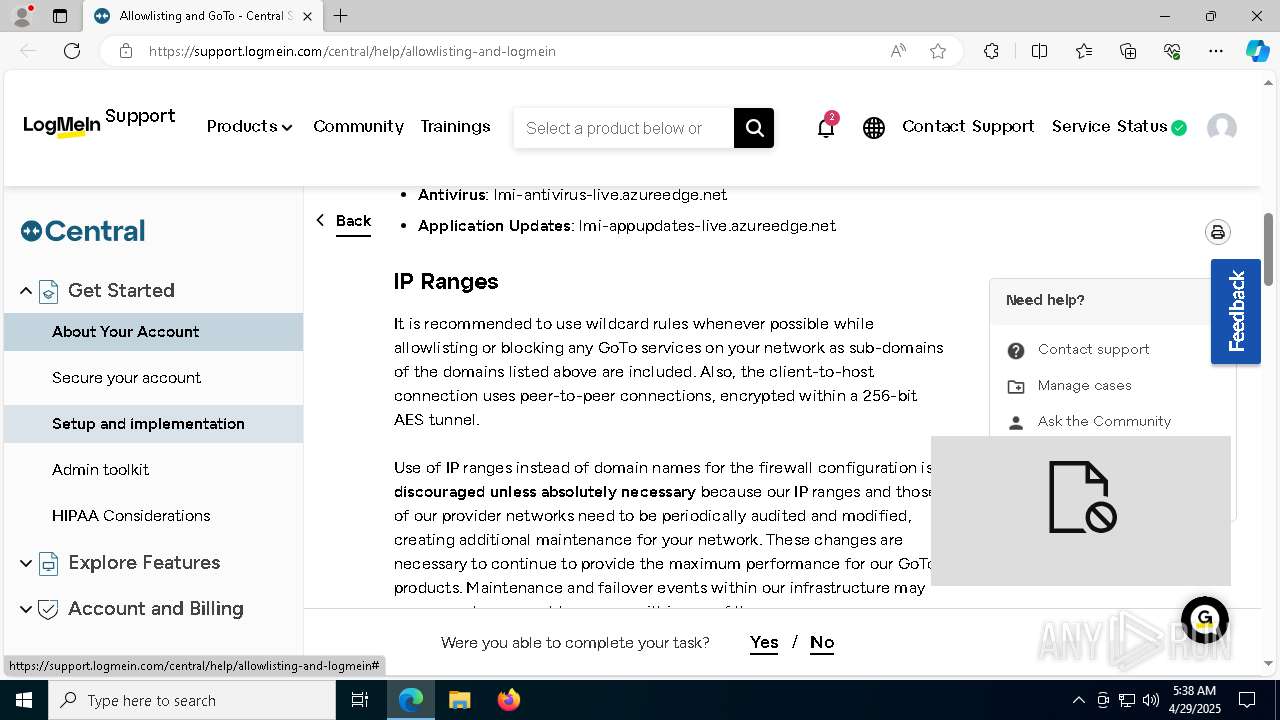Open the chat assistant bubble

click(x=1204, y=619)
